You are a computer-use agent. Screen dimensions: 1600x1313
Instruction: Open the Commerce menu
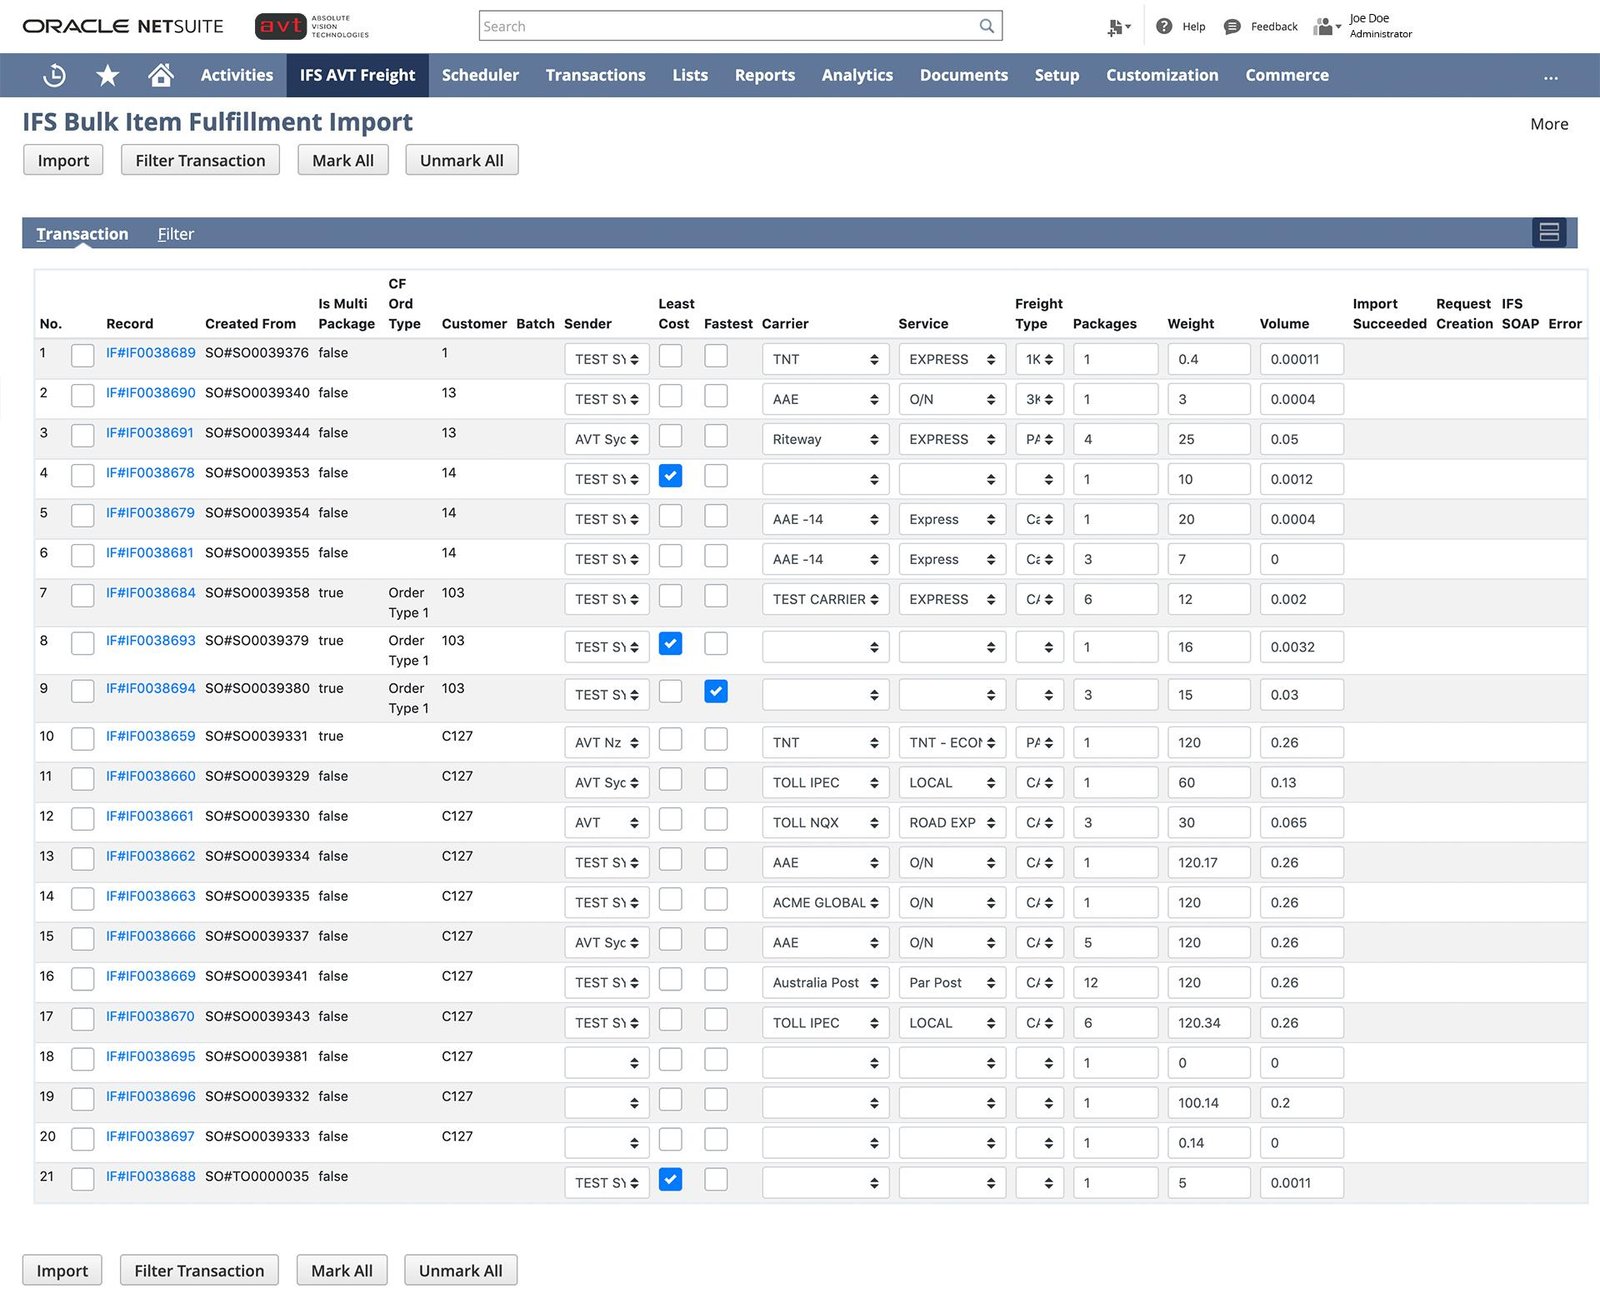click(1287, 75)
